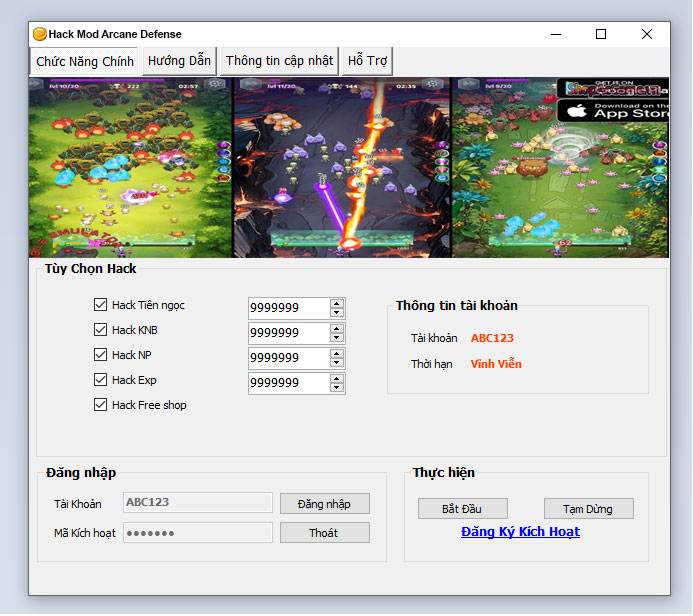The width and height of the screenshot is (693, 616).
Task: Click the middle lava gameplay screenshot
Action: [342, 167]
